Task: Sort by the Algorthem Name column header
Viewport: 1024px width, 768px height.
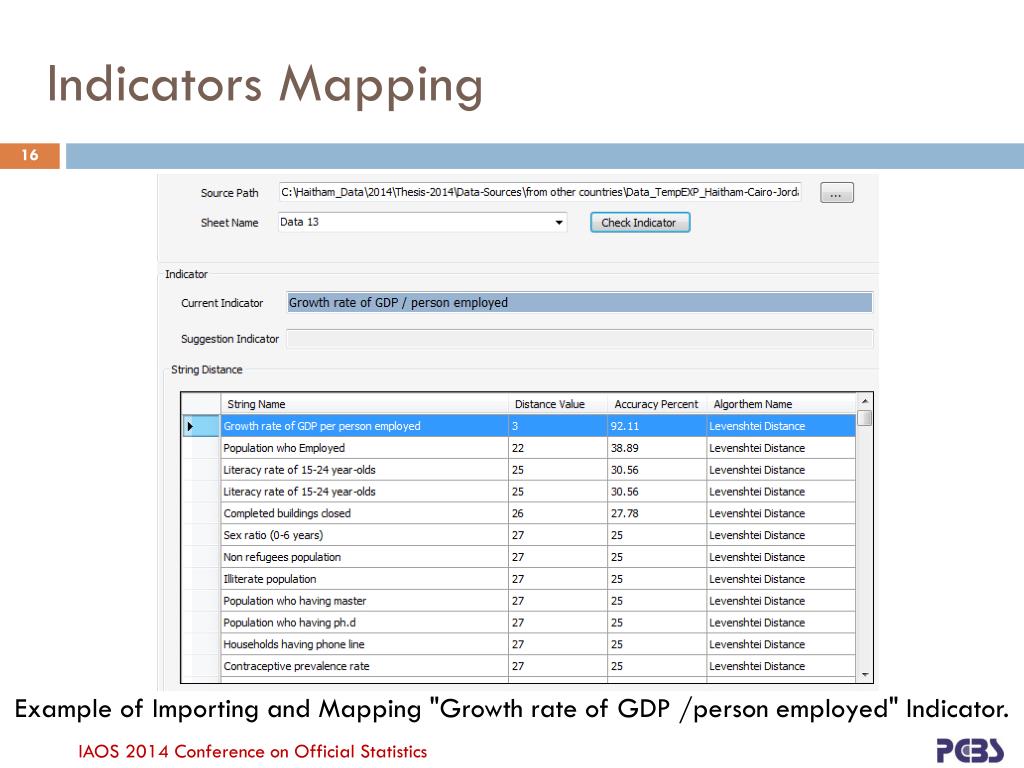Action: click(x=781, y=404)
